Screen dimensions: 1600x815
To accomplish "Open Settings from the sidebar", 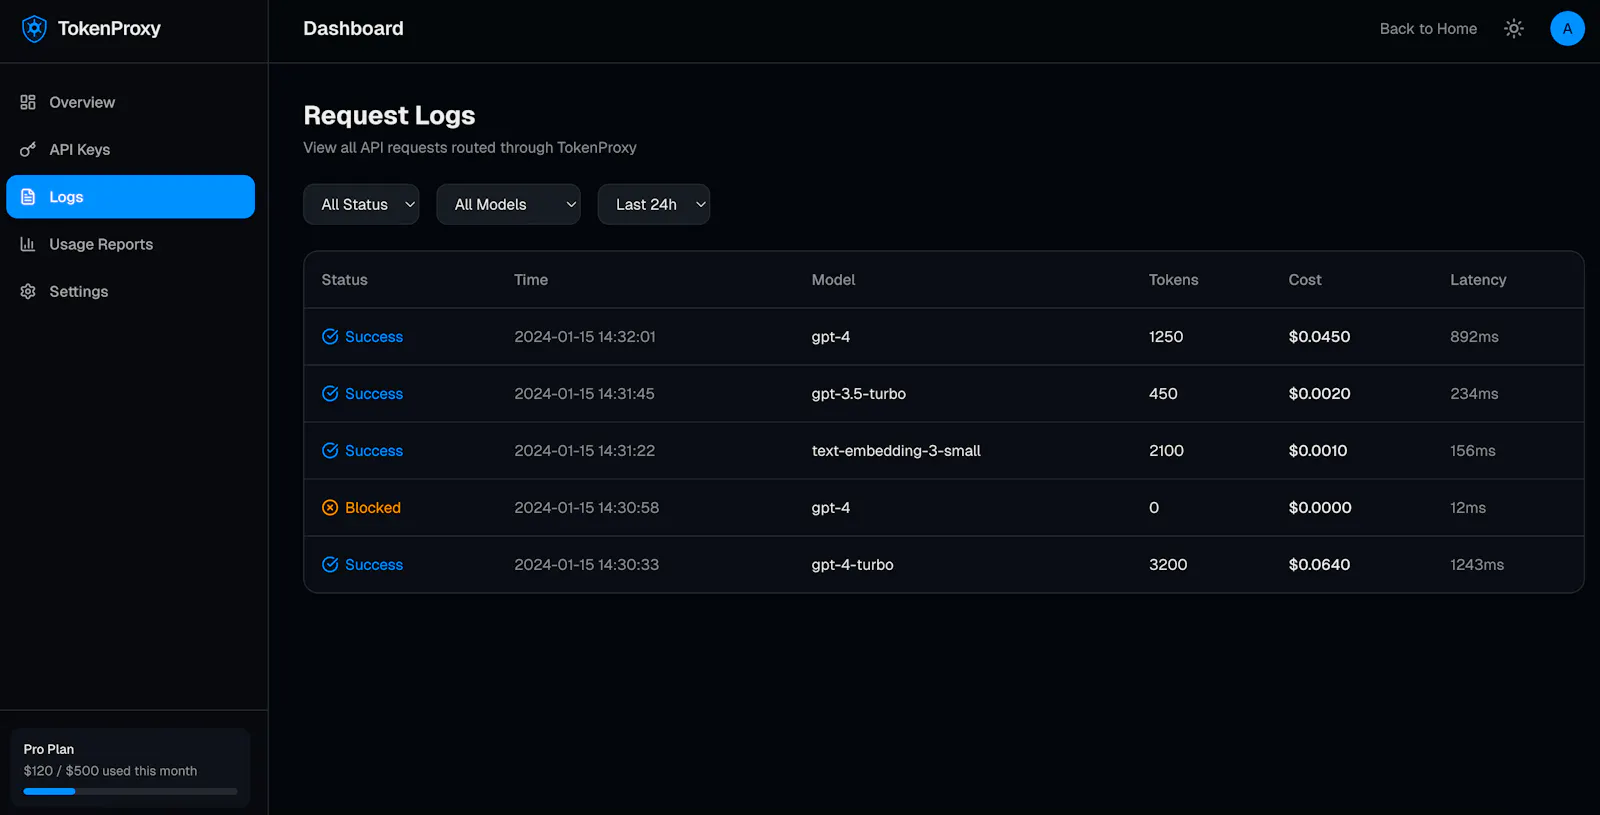I will pos(130,291).
